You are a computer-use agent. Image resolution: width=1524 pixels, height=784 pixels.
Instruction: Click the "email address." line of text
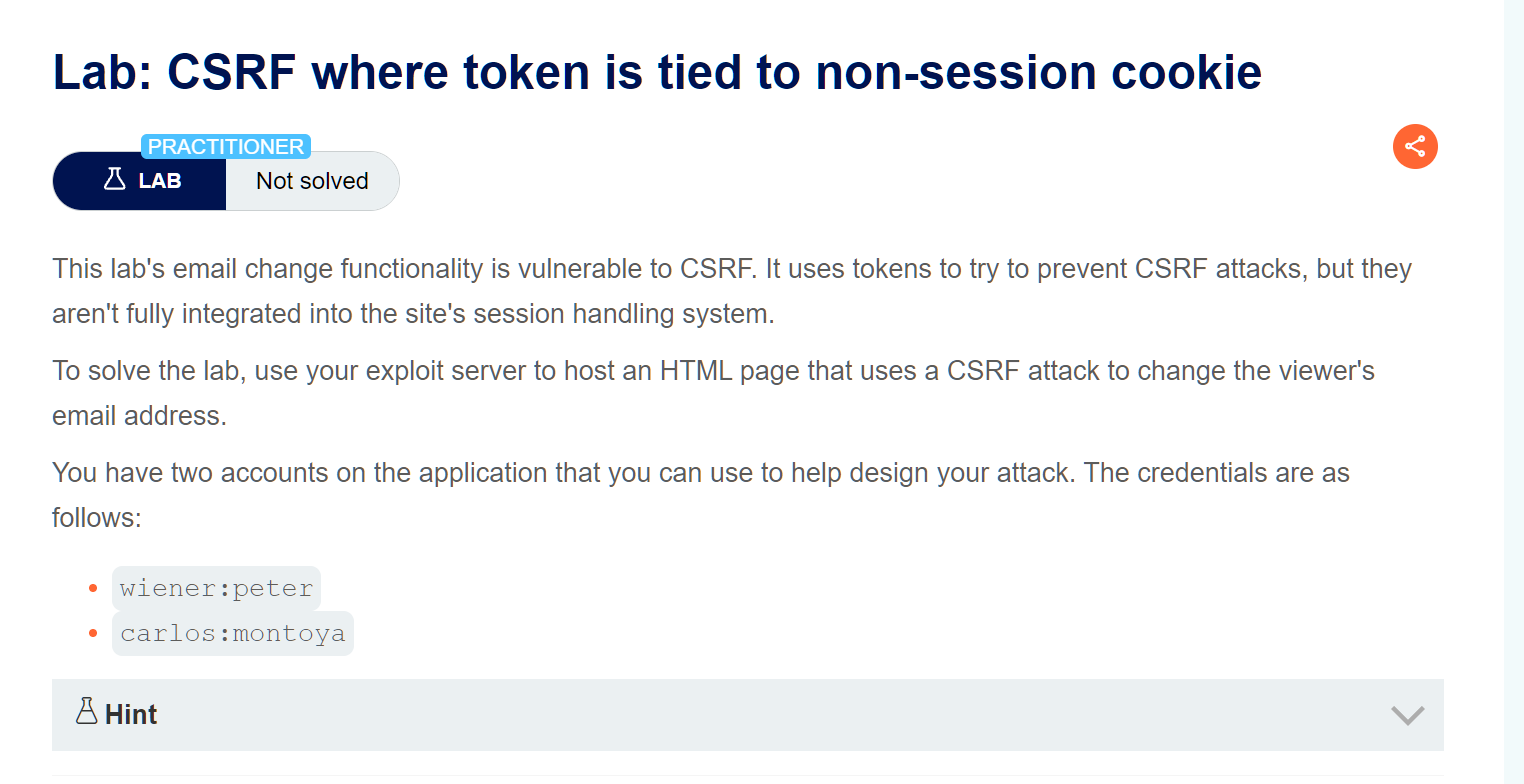[140, 415]
